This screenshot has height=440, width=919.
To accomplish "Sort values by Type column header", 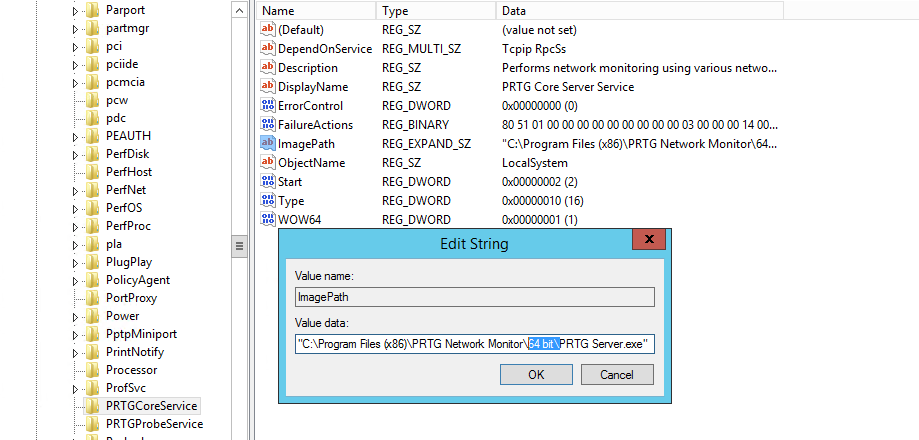I will click(x=436, y=11).
